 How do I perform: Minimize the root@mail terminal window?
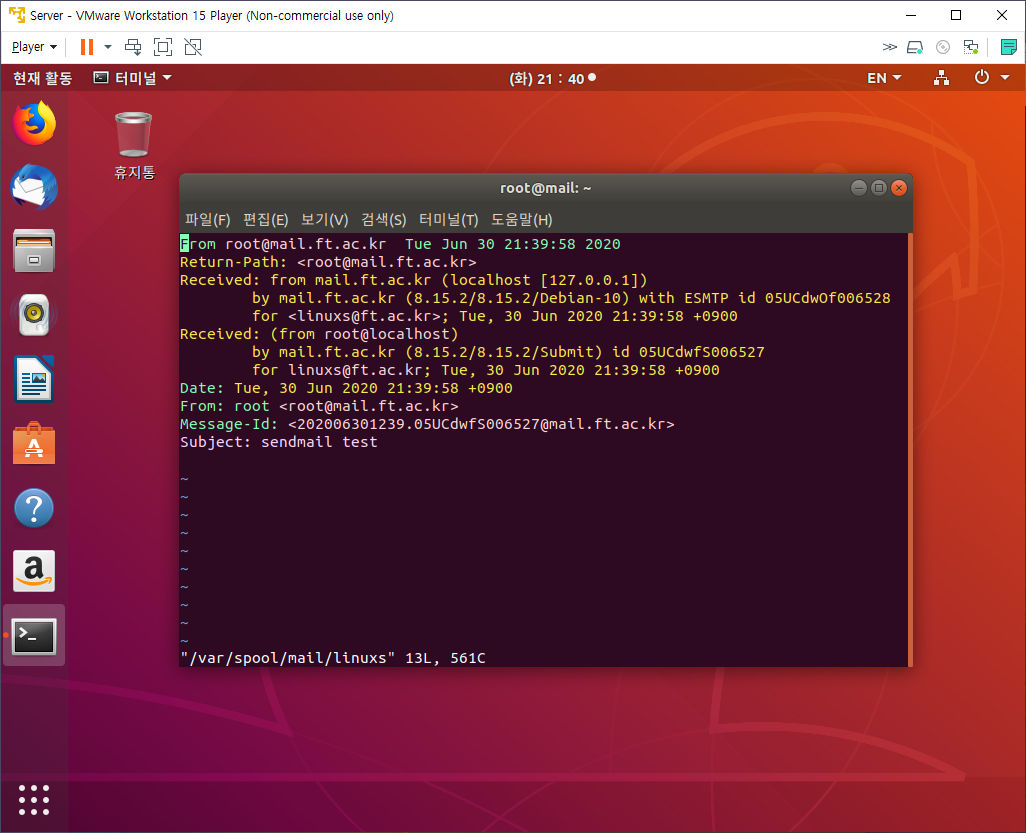[858, 188]
